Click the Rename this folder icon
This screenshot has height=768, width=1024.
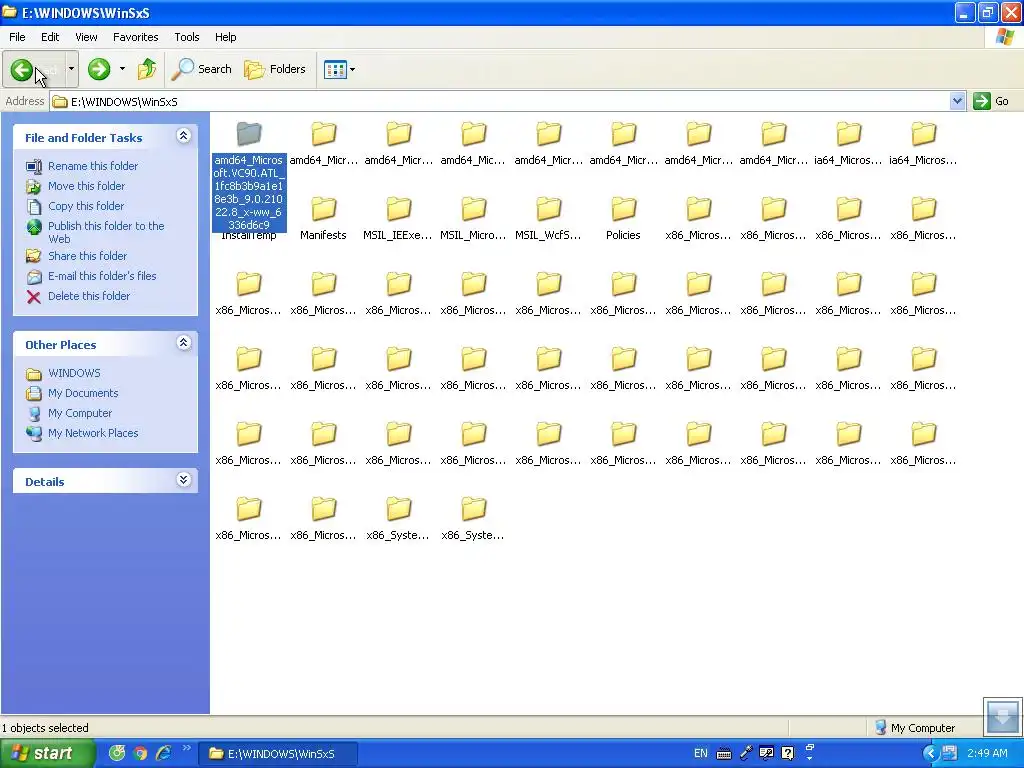pyautogui.click(x=34, y=166)
